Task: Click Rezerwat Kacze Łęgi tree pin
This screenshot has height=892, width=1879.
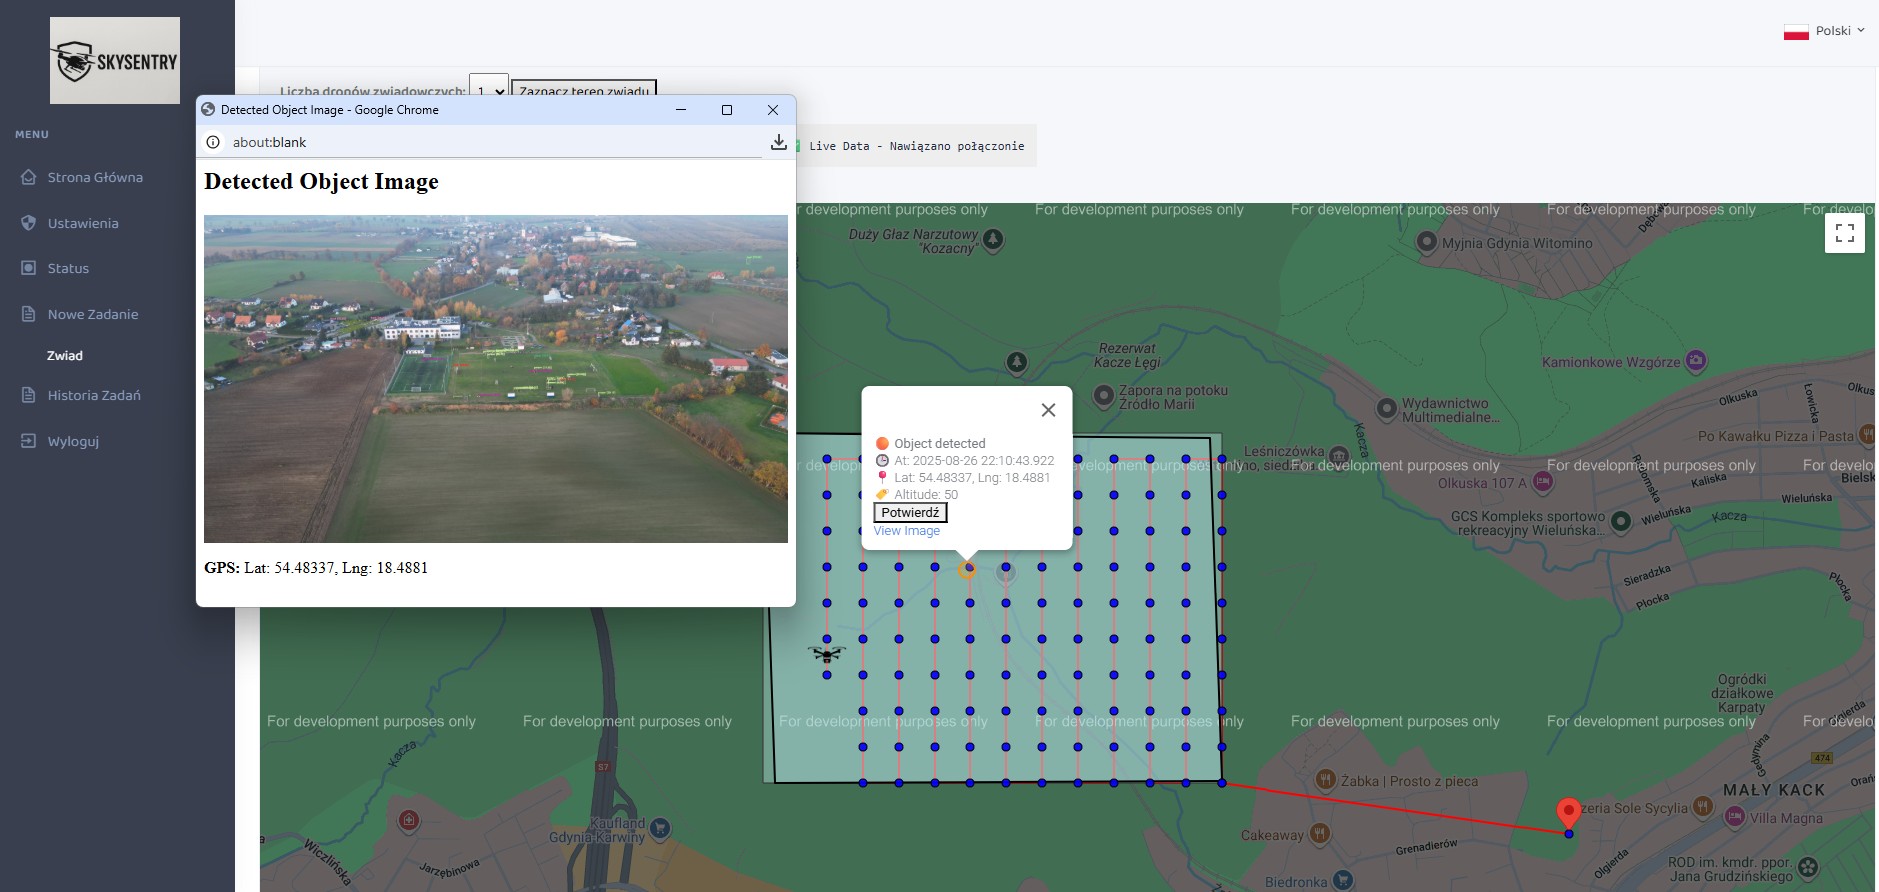Action: point(1017,362)
